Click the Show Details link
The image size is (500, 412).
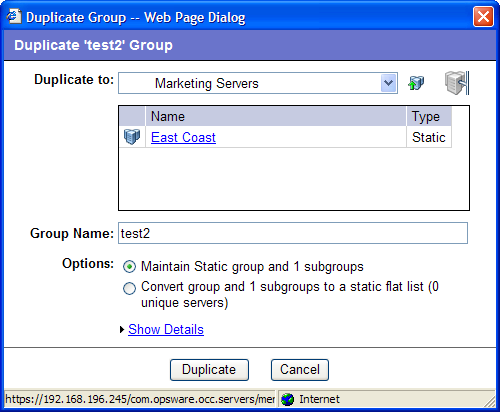click(x=166, y=329)
